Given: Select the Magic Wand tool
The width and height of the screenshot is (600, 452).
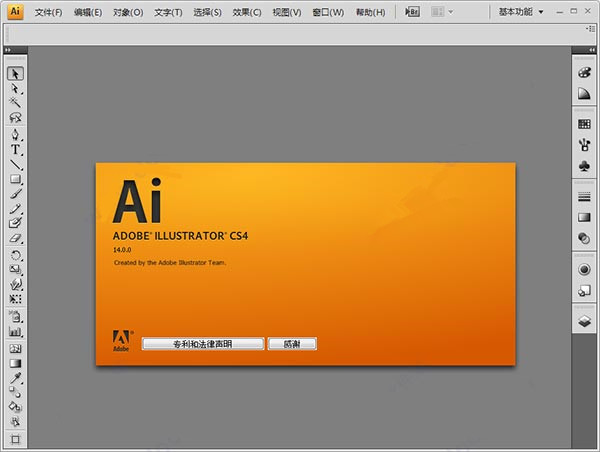Looking at the screenshot, I should point(15,102).
